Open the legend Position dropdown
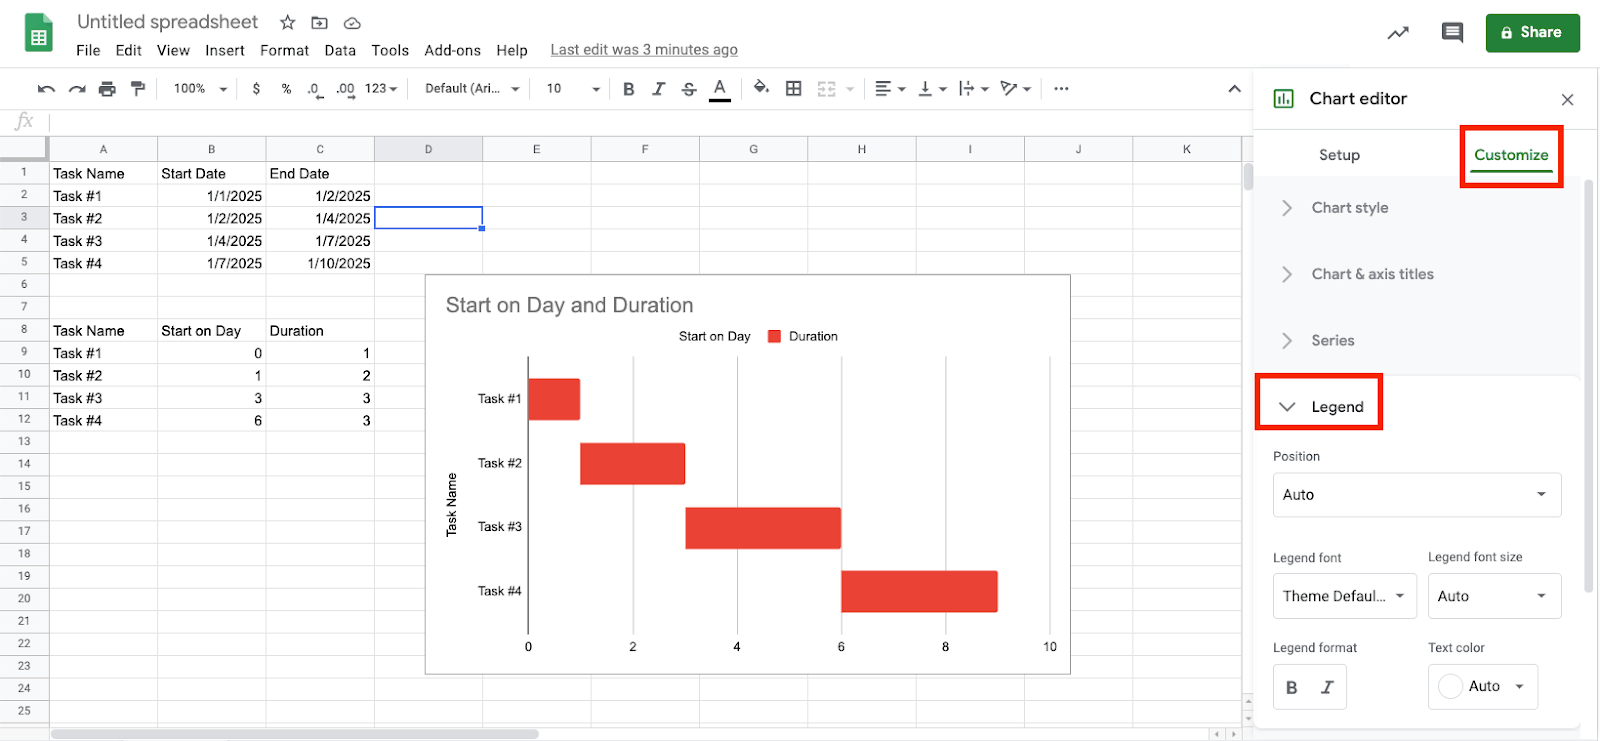The width and height of the screenshot is (1600, 741). (1416, 495)
